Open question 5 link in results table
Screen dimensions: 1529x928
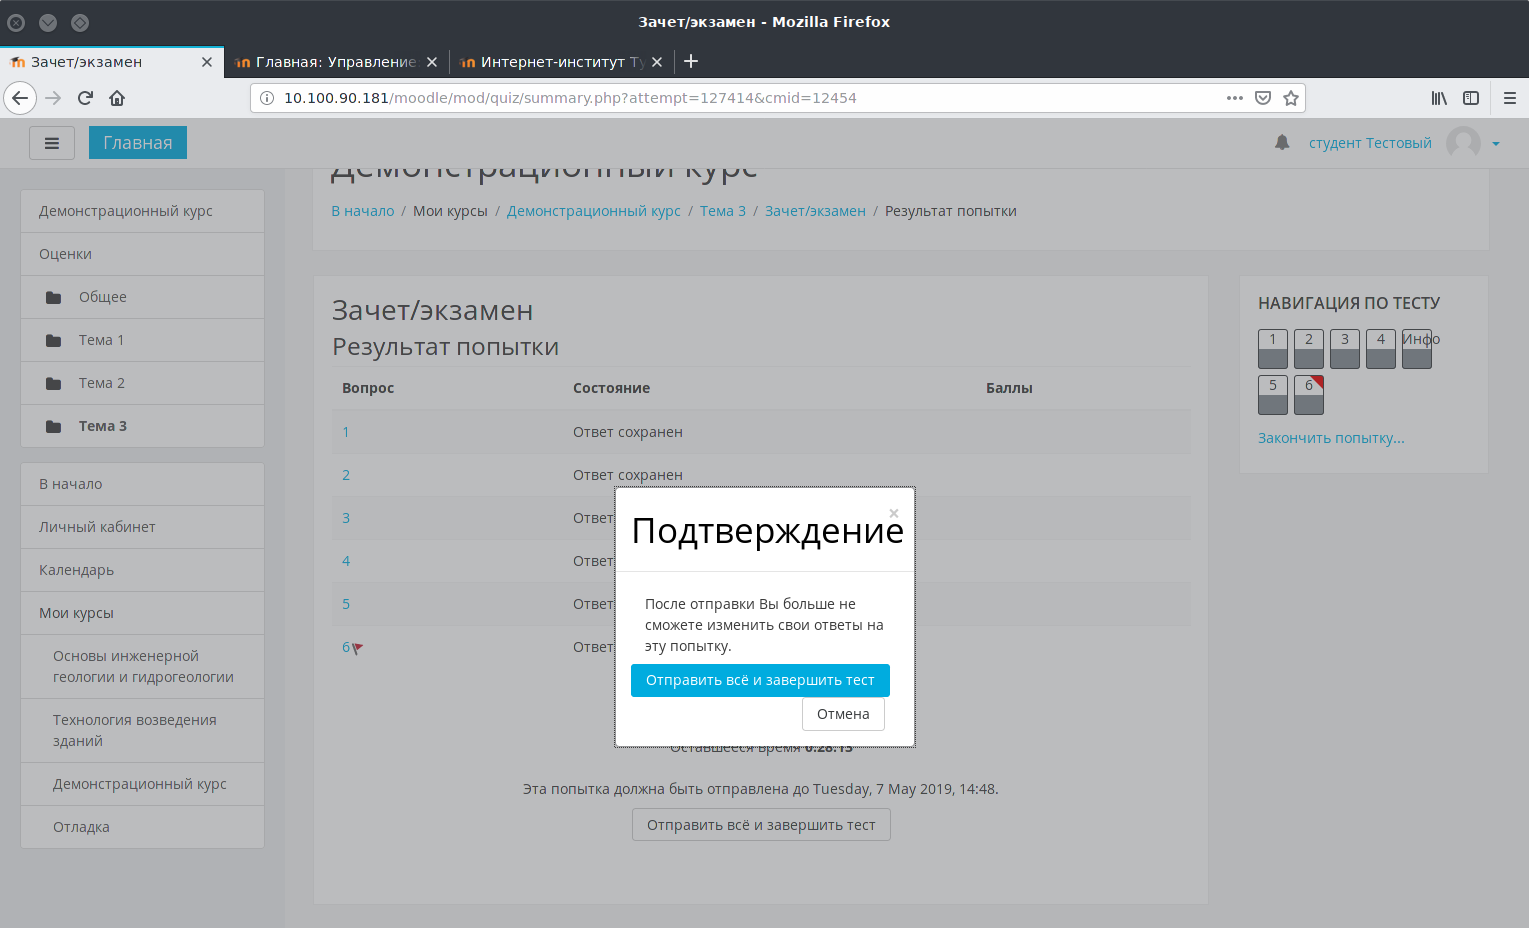346,604
